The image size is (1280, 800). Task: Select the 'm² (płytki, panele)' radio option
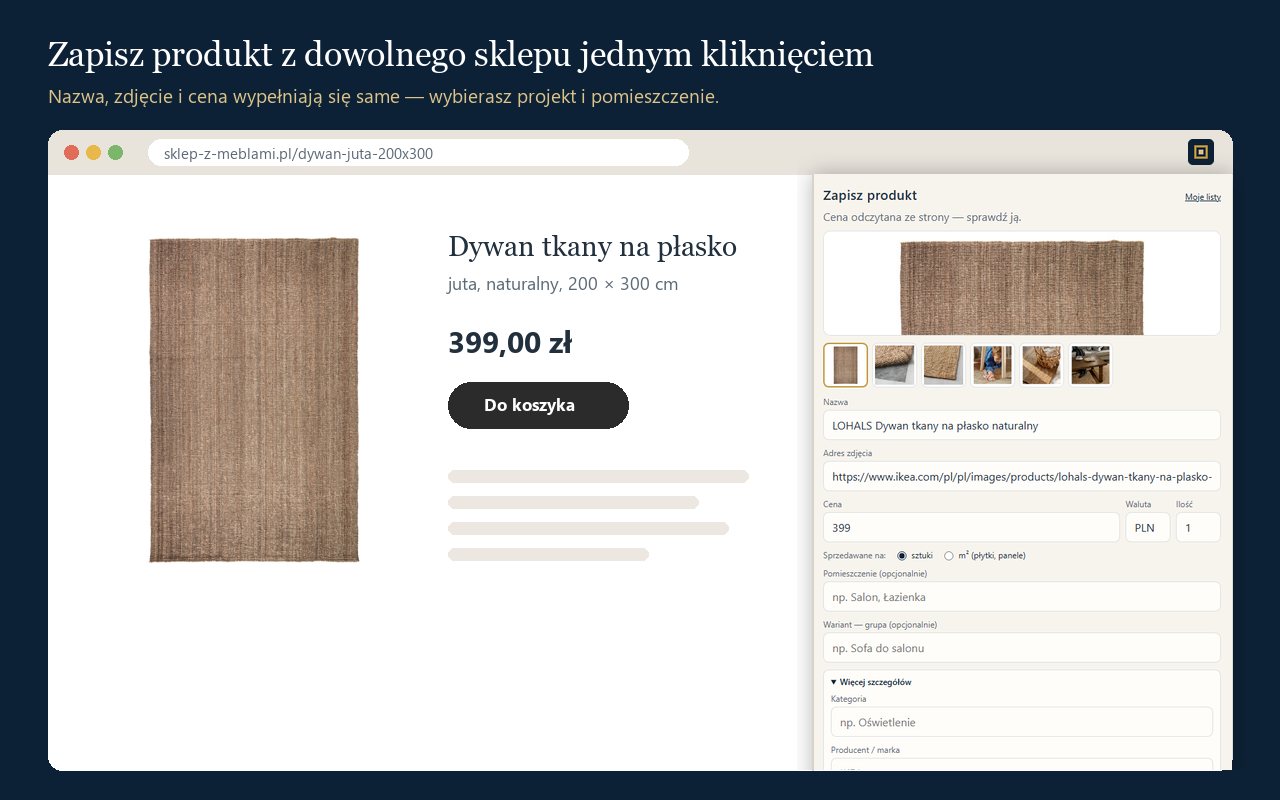pos(949,555)
